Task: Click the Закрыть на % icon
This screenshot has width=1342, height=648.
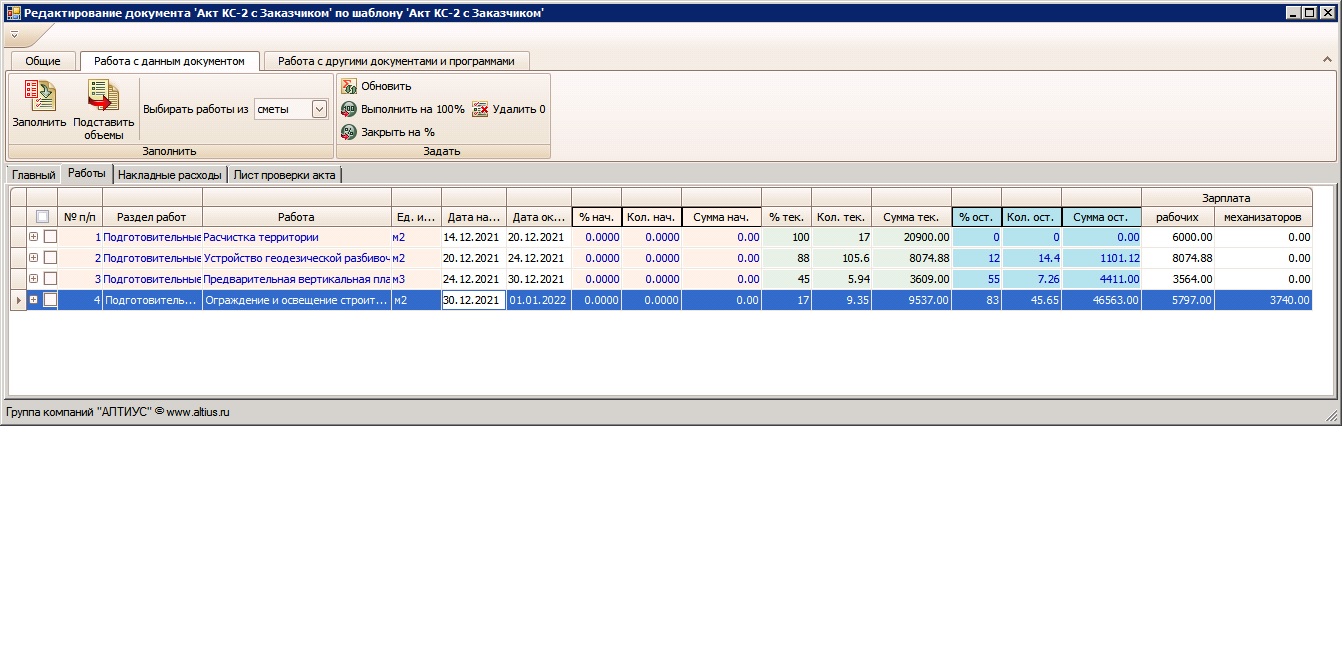Action: pos(349,132)
